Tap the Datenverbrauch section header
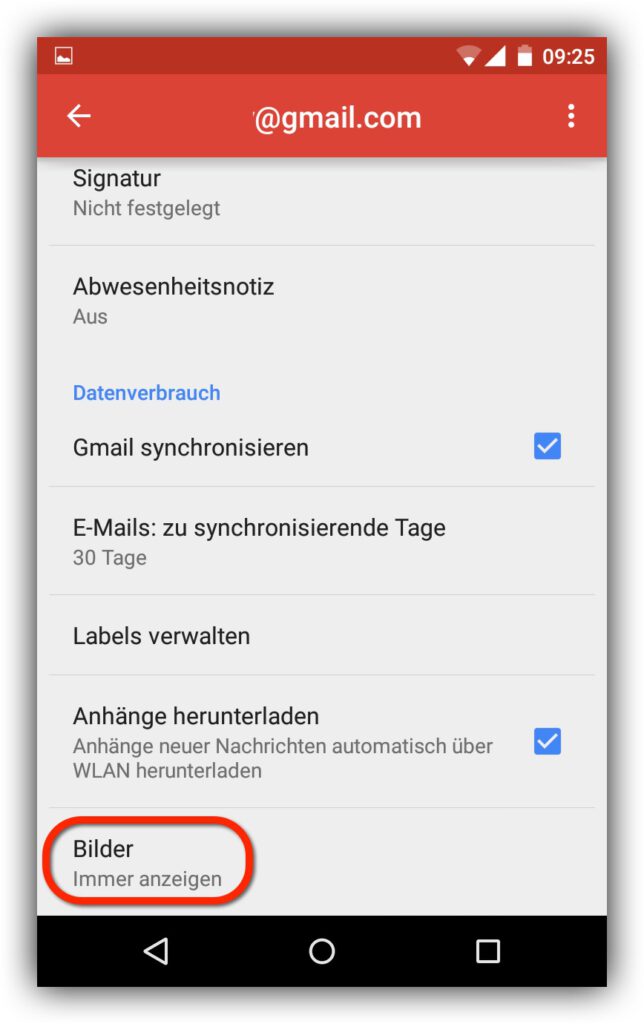This screenshot has width=644, height=1024. click(146, 392)
